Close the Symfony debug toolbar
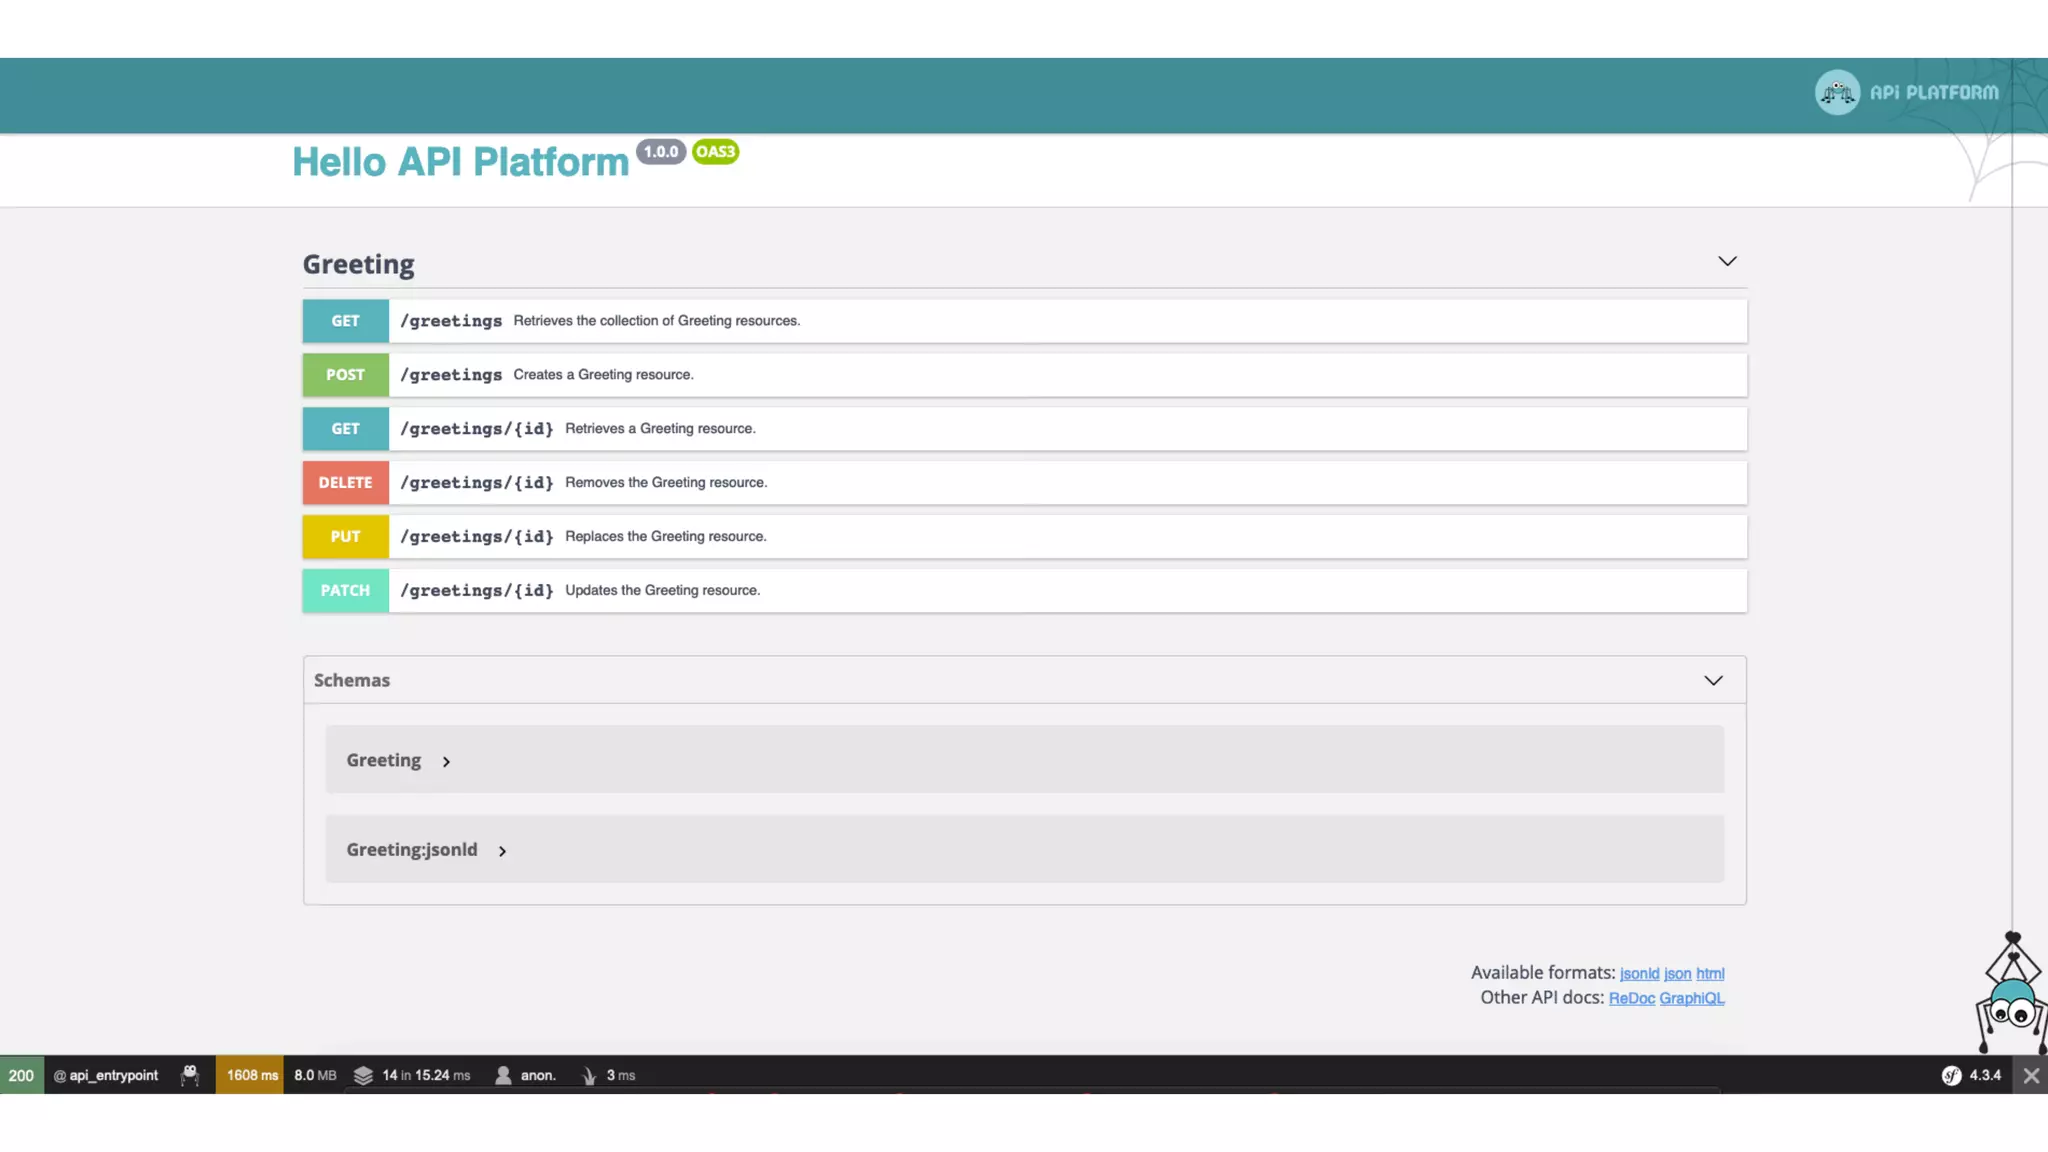Viewport: 2048px width, 1152px height. click(2031, 1076)
